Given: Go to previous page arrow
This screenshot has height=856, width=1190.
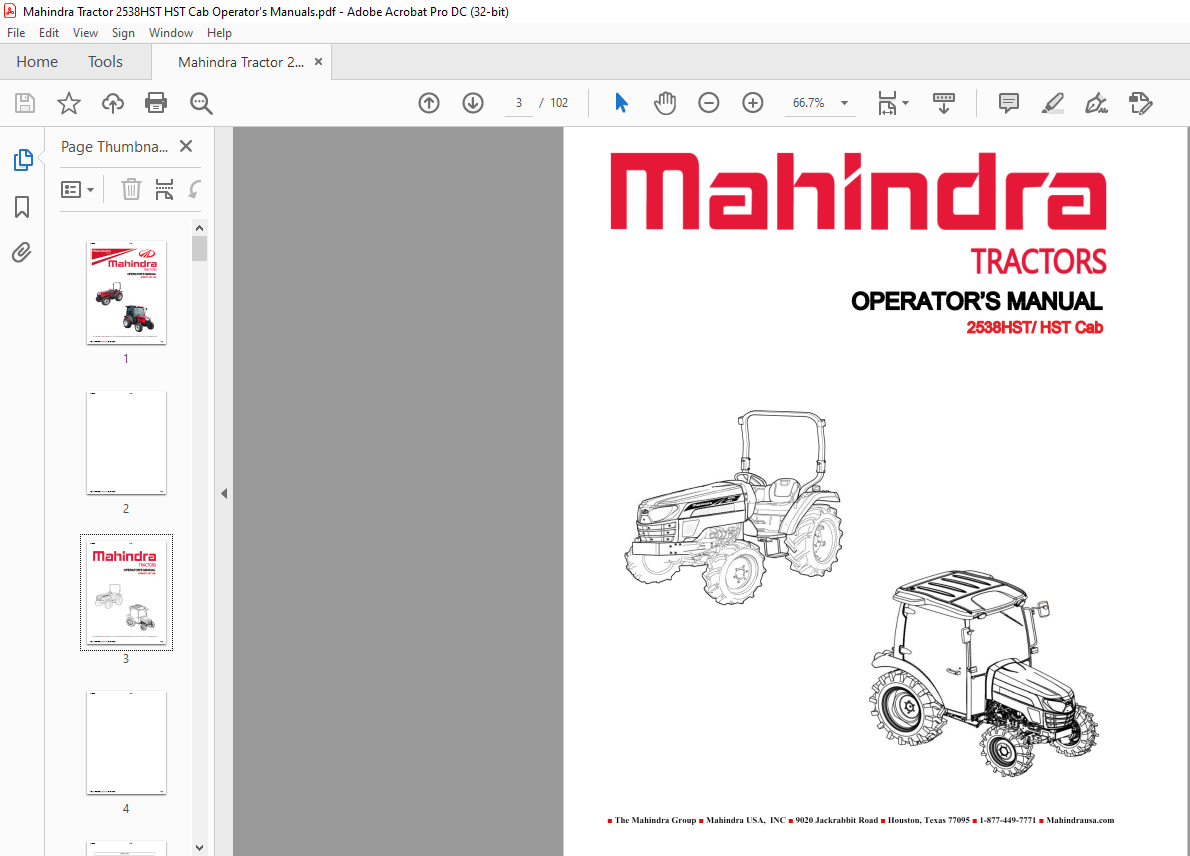Looking at the screenshot, I should click(429, 102).
